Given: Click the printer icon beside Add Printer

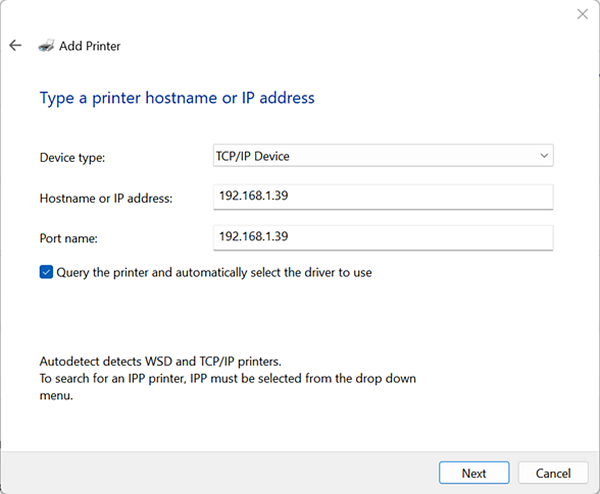Looking at the screenshot, I should [x=46, y=46].
